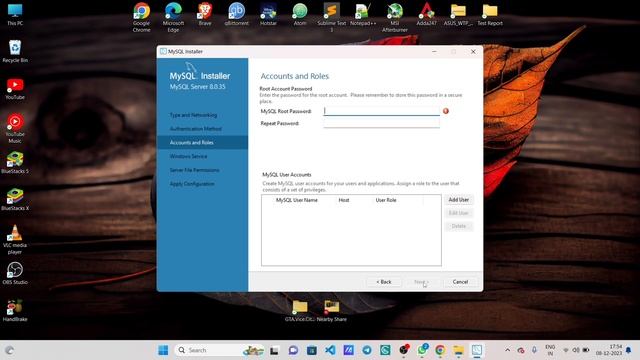Screen dimensions: 640x360
Task: Go Back to previous installer step
Action: [x=384, y=282]
